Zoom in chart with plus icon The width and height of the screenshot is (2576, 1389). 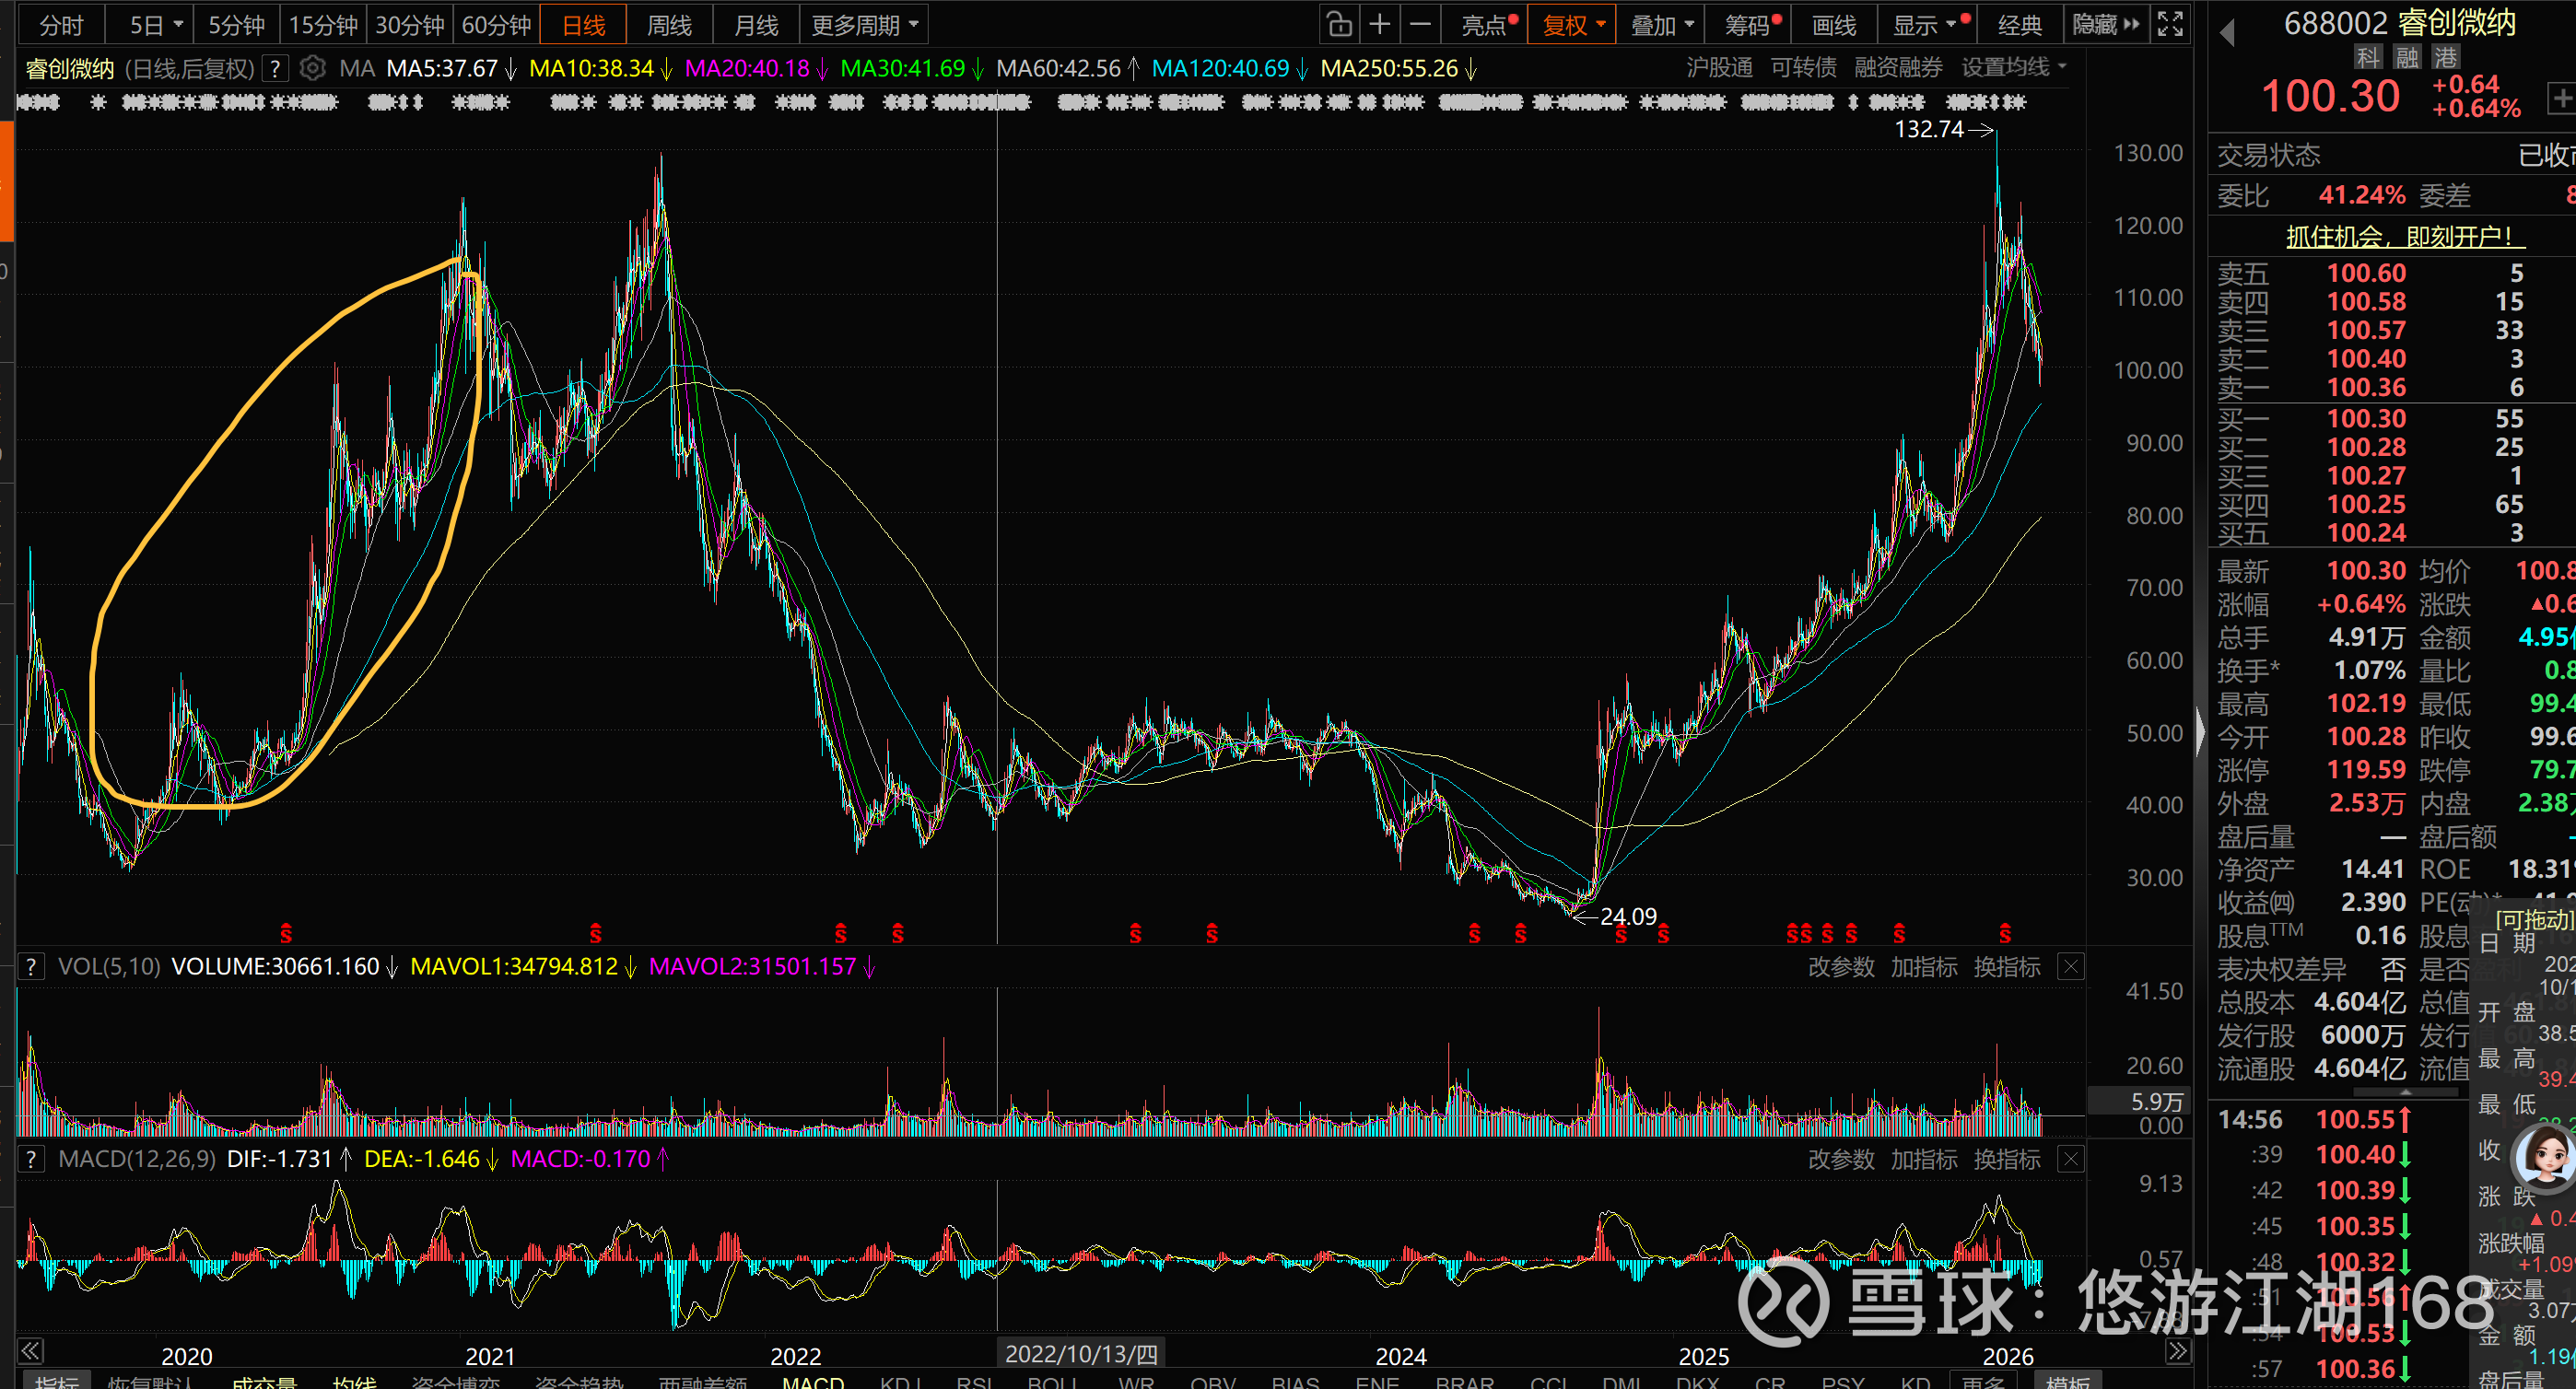coord(1380,24)
